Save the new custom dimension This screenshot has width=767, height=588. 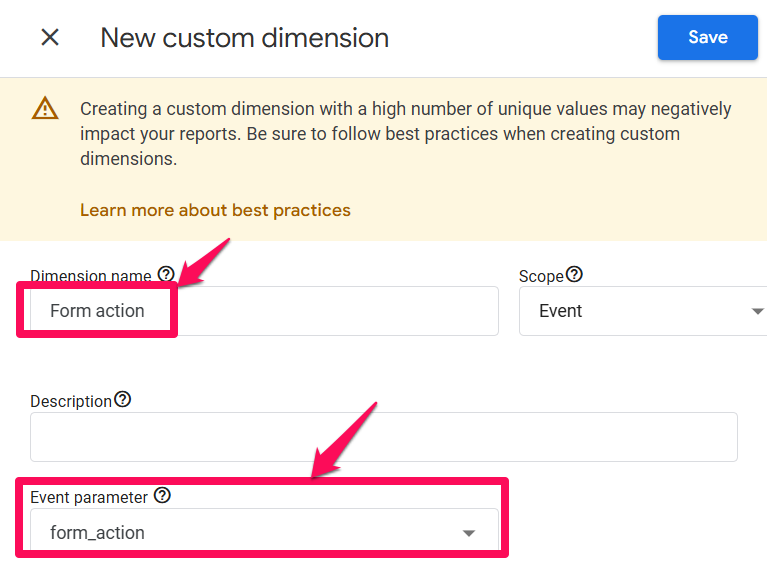(707, 37)
